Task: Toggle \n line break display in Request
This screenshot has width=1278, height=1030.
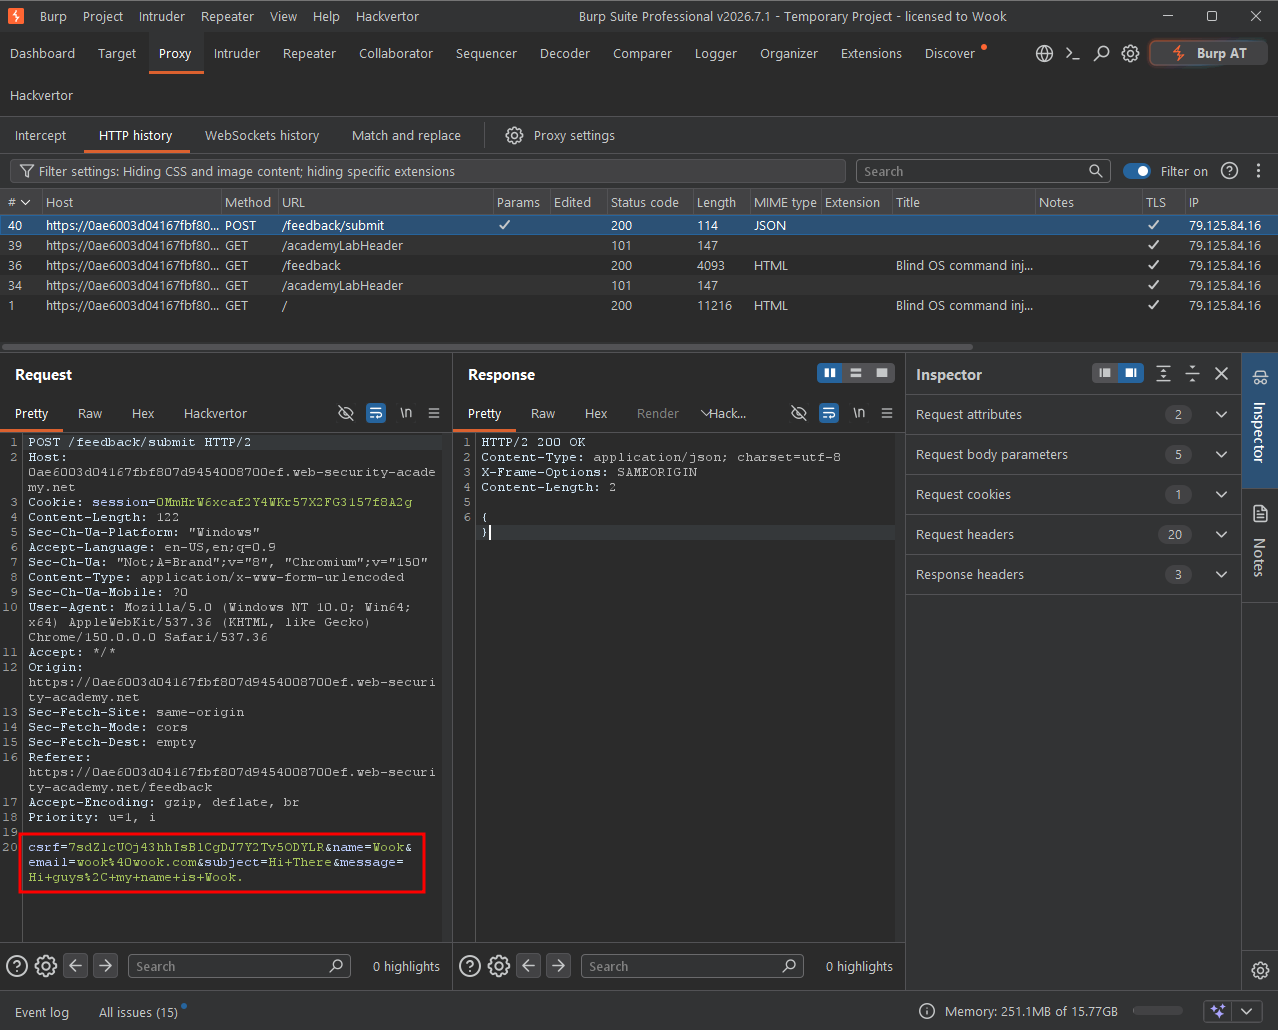Action: coord(406,413)
